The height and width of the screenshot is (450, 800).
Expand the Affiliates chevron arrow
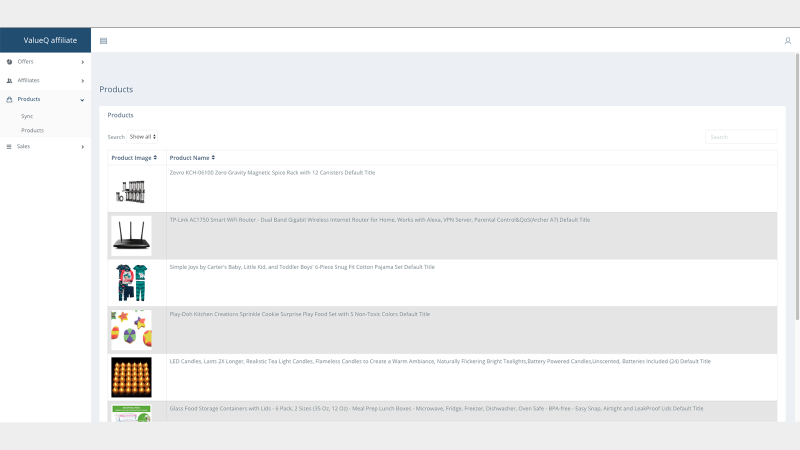(83, 81)
